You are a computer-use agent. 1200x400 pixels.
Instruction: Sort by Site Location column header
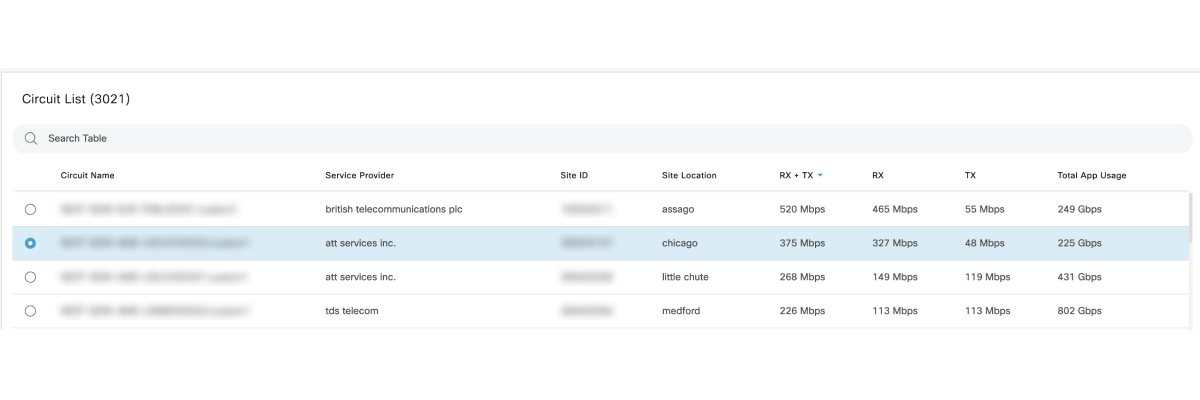tap(689, 176)
